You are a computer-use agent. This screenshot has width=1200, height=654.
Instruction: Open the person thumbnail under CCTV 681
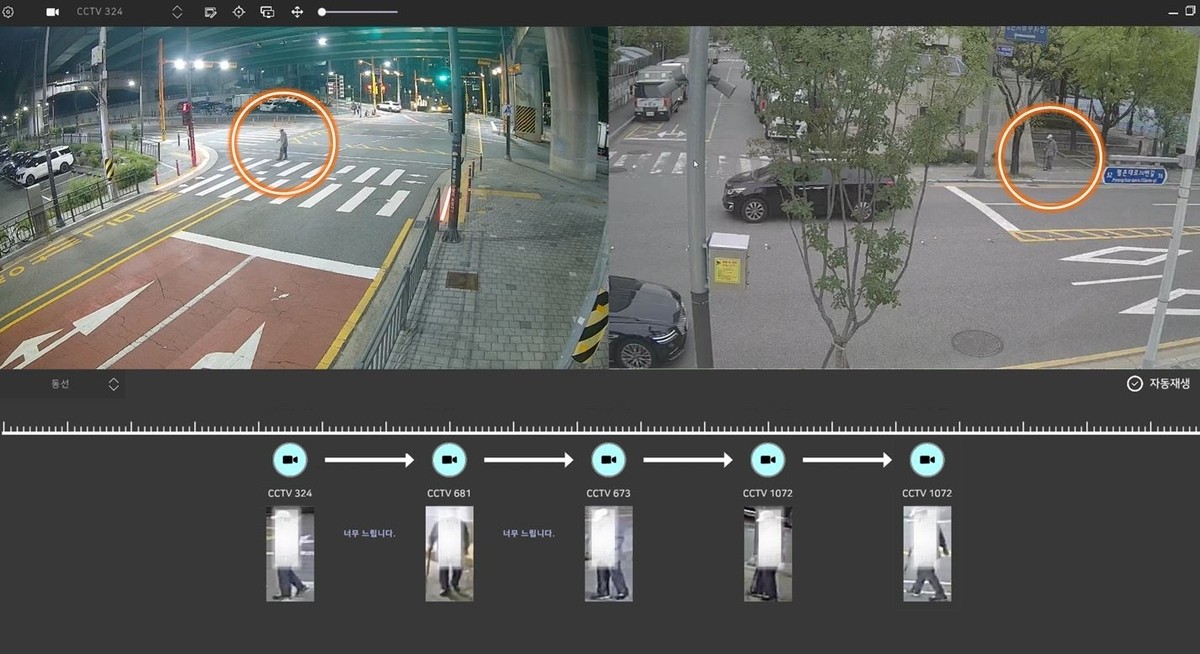449,553
